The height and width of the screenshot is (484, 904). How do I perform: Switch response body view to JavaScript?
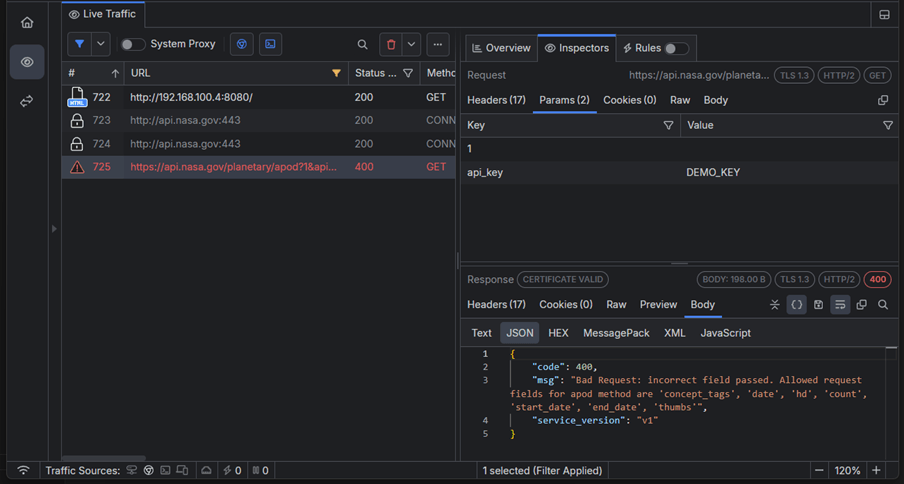coord(725,333)
